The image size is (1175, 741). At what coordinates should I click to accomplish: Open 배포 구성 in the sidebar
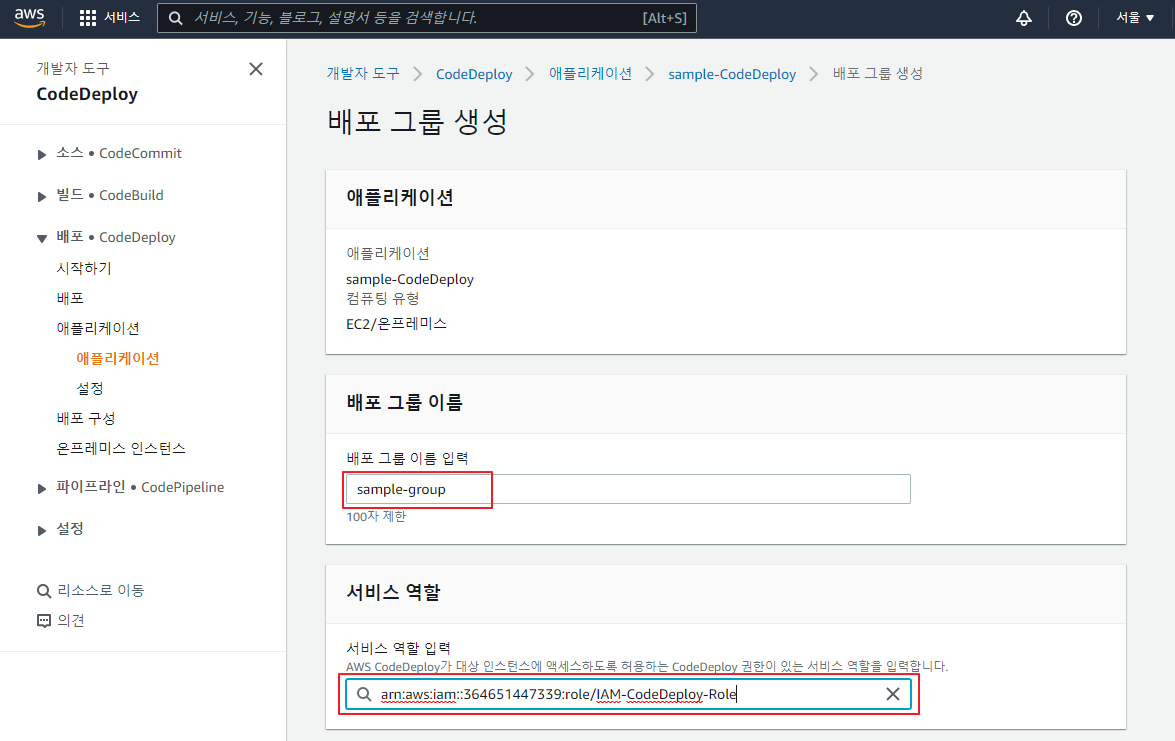(85, 418)
